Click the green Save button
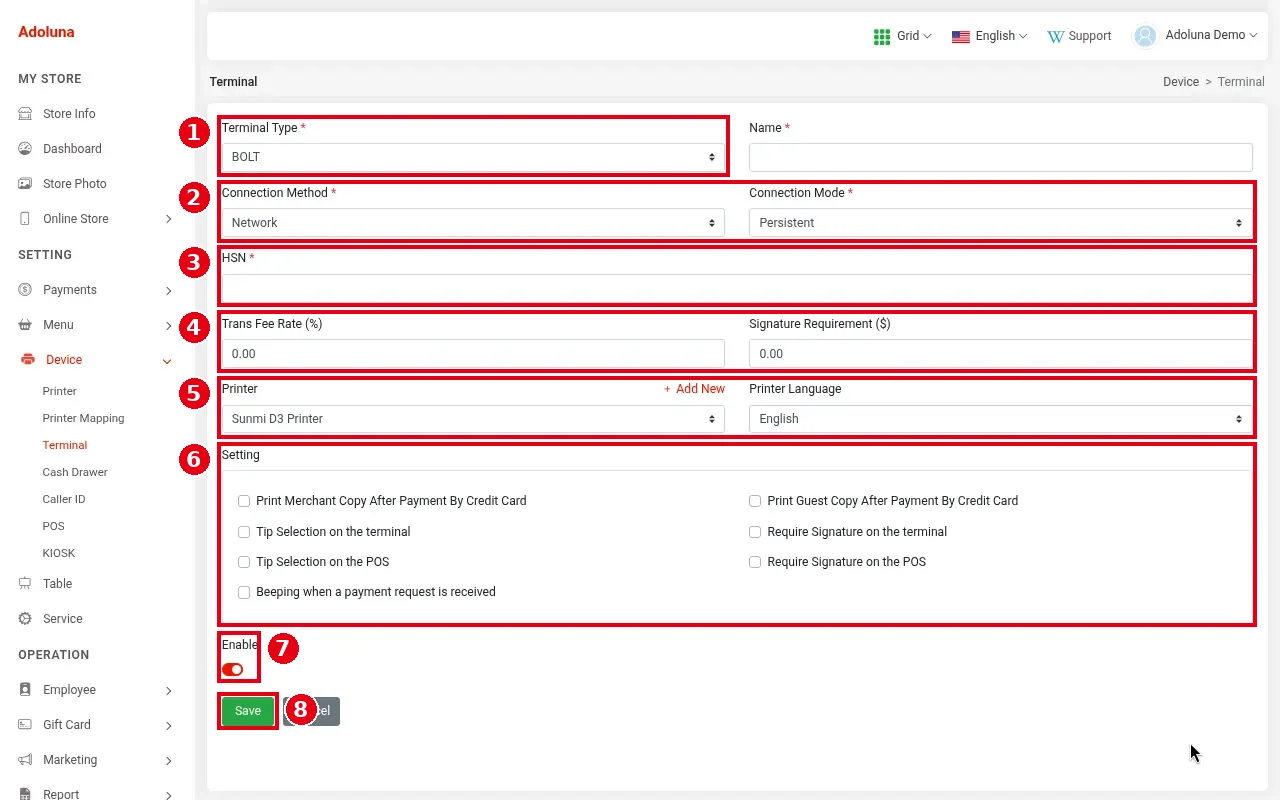The width and height of the screenshot is (1280, 800). (x=248, y=711)
